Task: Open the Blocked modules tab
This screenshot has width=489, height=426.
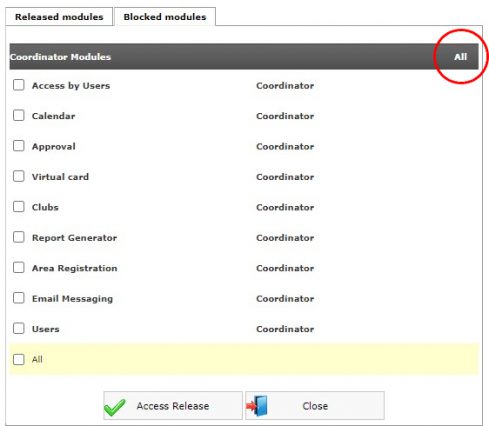Action: click(165, 17)
